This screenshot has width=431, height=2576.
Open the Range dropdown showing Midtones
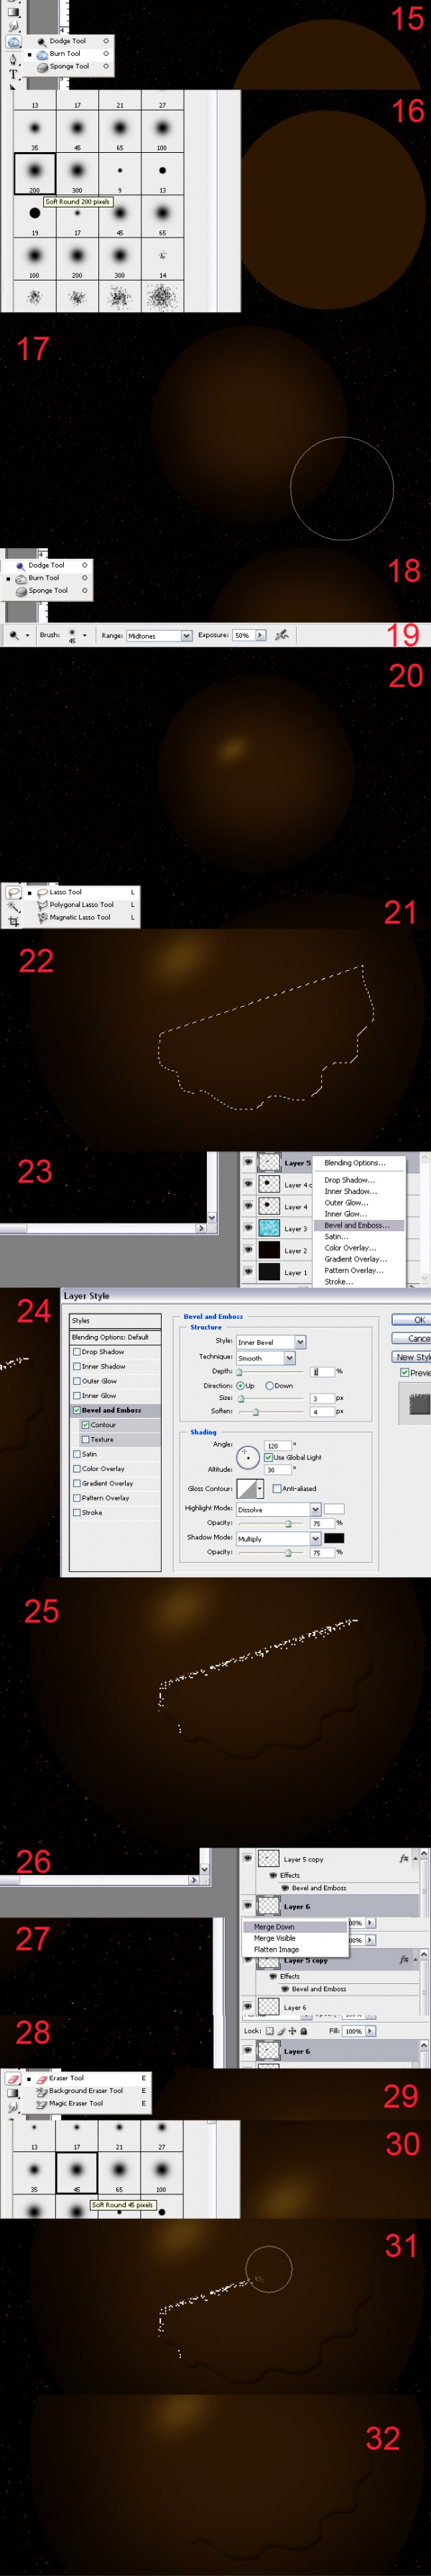[x=187, y=636]
